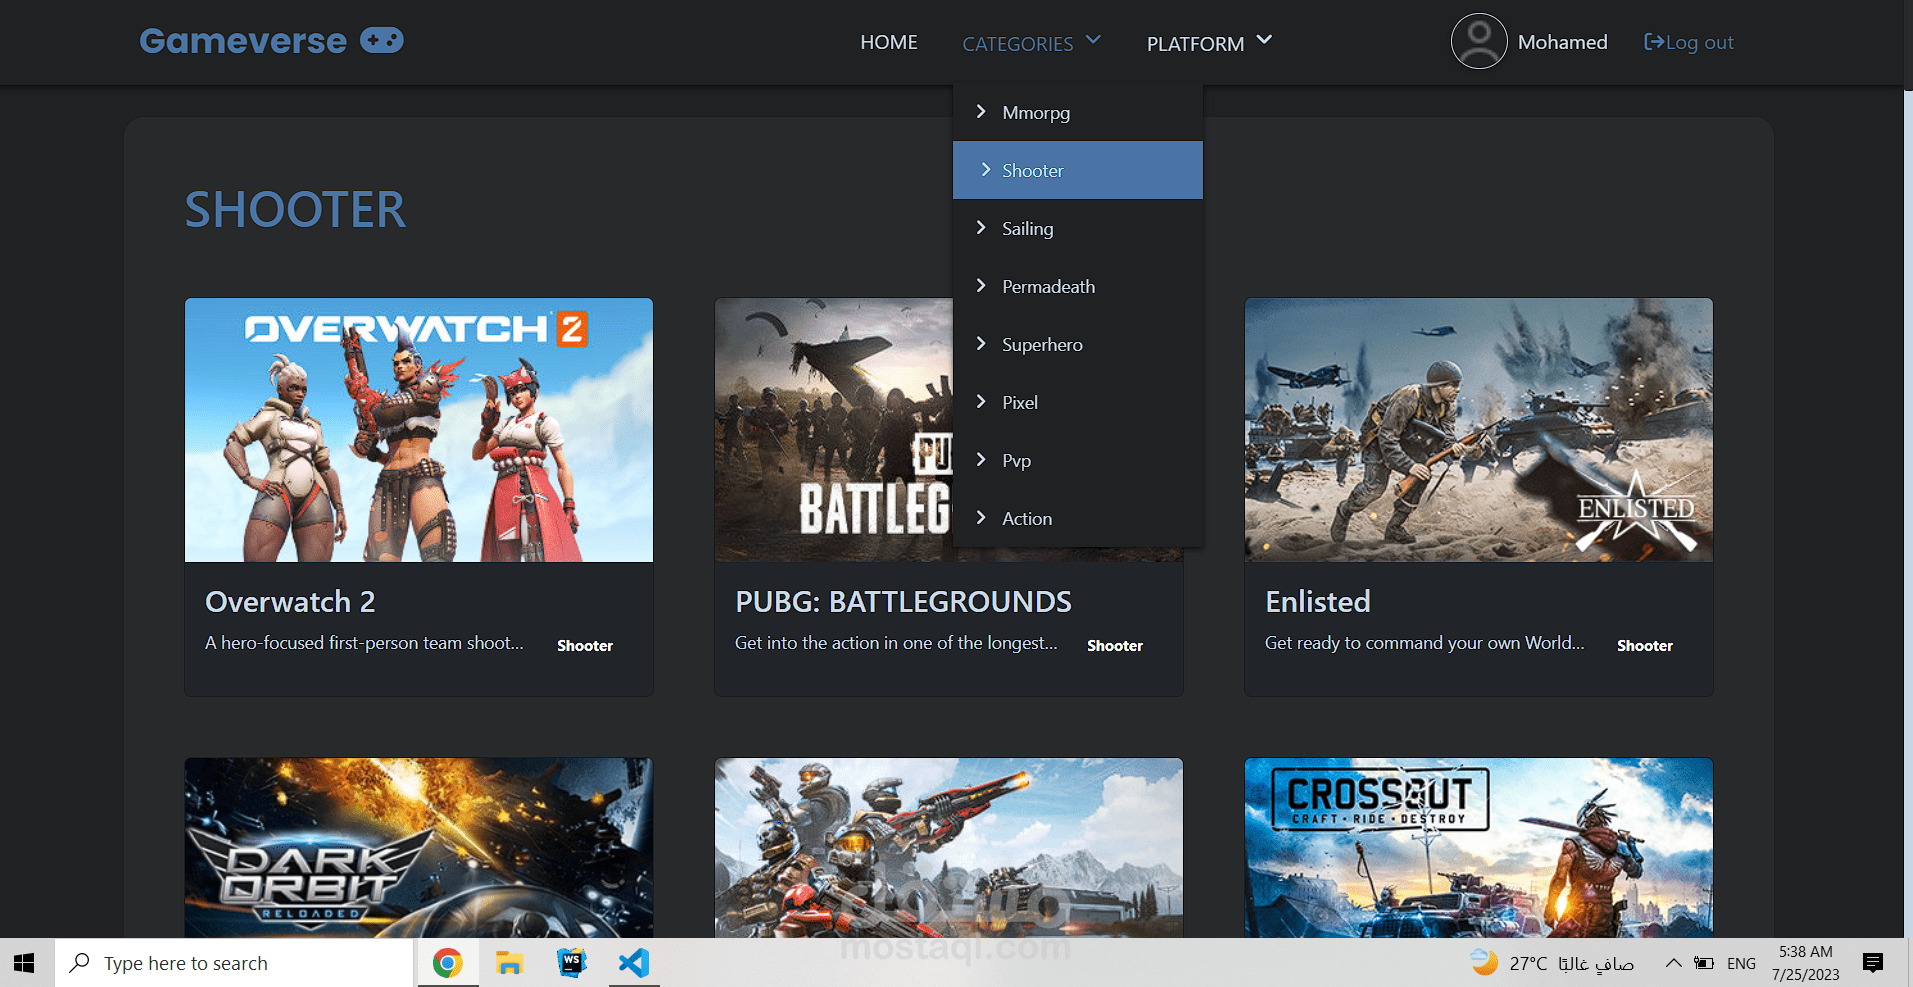This screenshot has width=1913, height=987.
Task: Select the Action category
Action: (x=1078, y=518)
